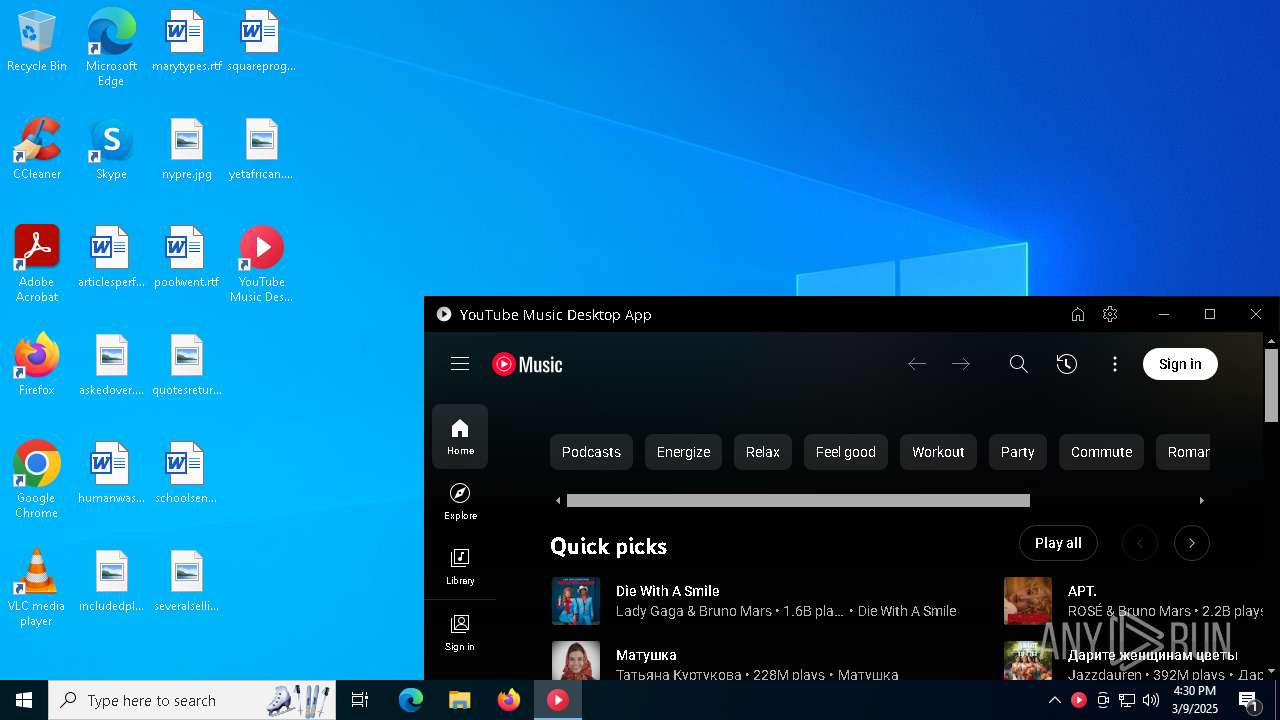The height and width of the screenshot is (720, 1280).
Task: Show next Quick picks with right chevron
Action: (1191, 543)
